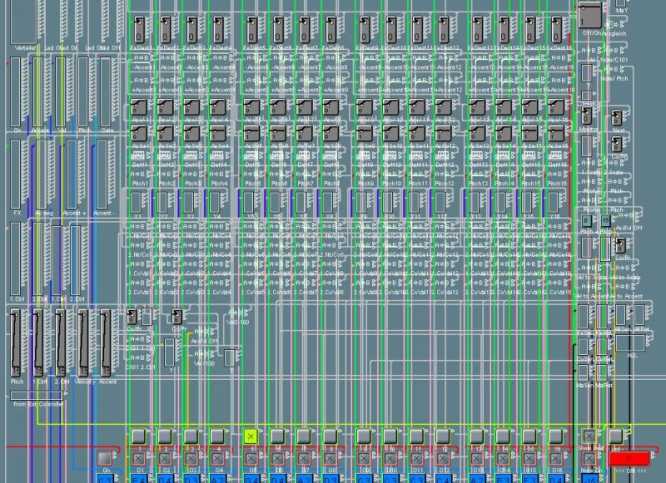
Task: Select the first outlined module with a blue bar
Action: (x=137, y=203)
